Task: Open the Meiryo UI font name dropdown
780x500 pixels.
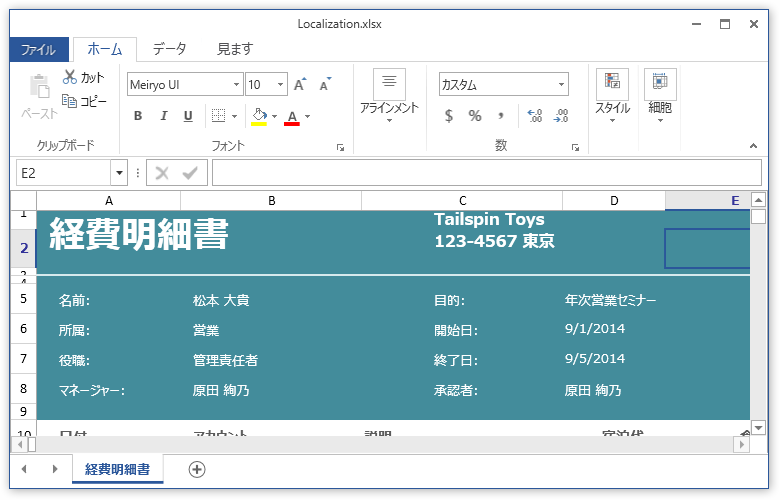Action: click(x=236, y=85)
